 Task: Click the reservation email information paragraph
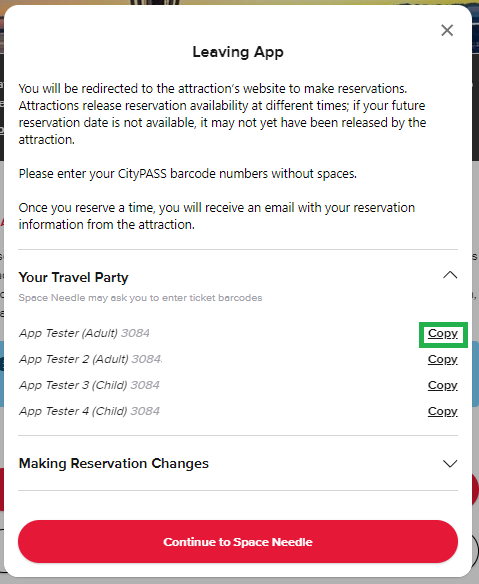pyautogui.click(x=217, y=216)
